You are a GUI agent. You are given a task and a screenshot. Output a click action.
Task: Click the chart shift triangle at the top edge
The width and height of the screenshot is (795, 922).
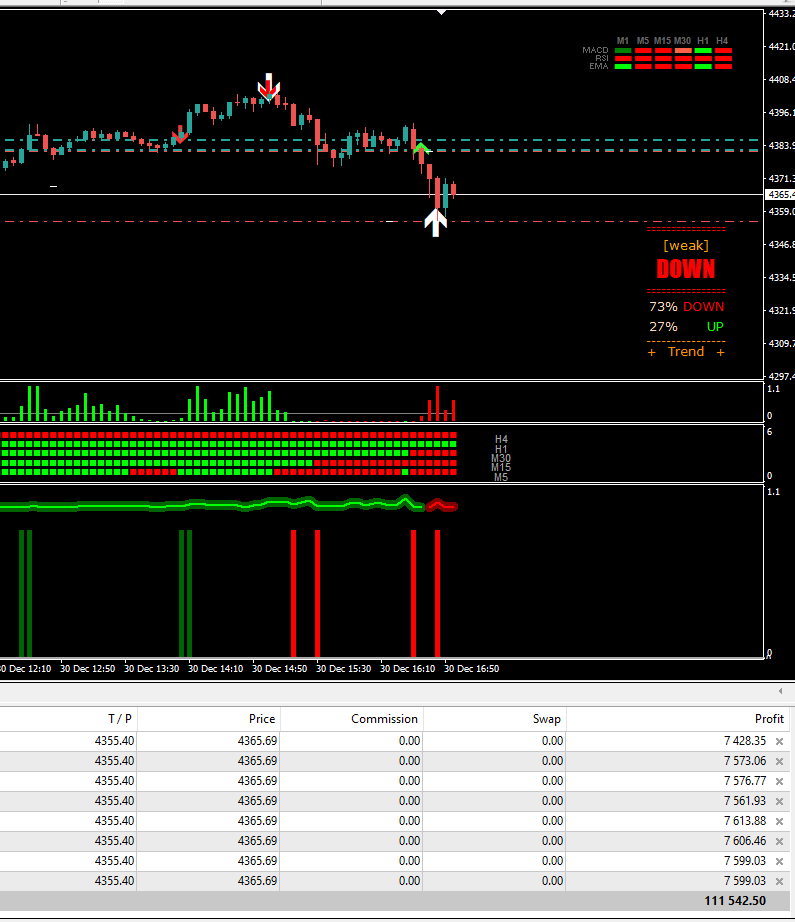coord(441,13)
